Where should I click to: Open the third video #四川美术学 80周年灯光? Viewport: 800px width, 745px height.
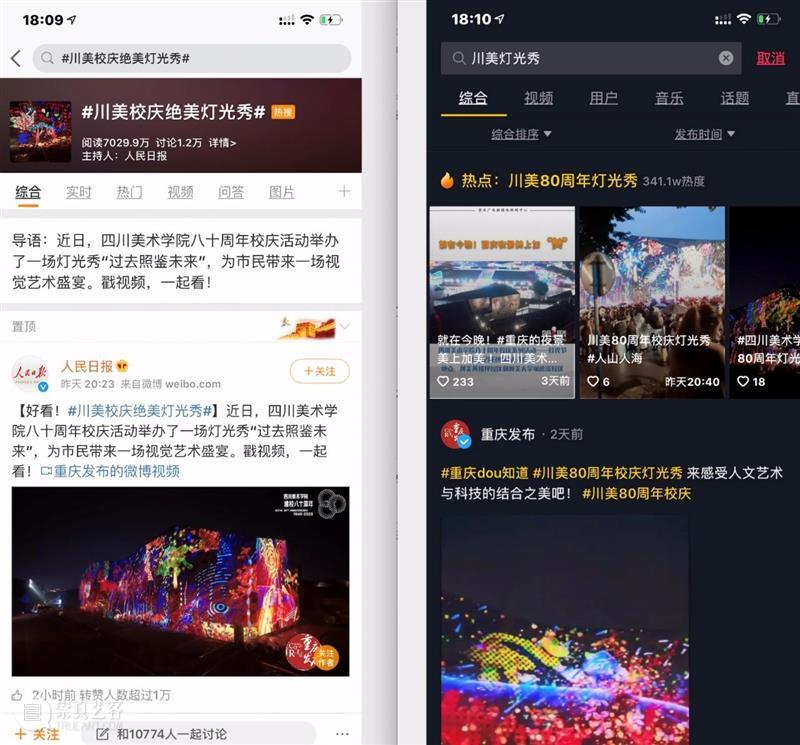[765, 302]
